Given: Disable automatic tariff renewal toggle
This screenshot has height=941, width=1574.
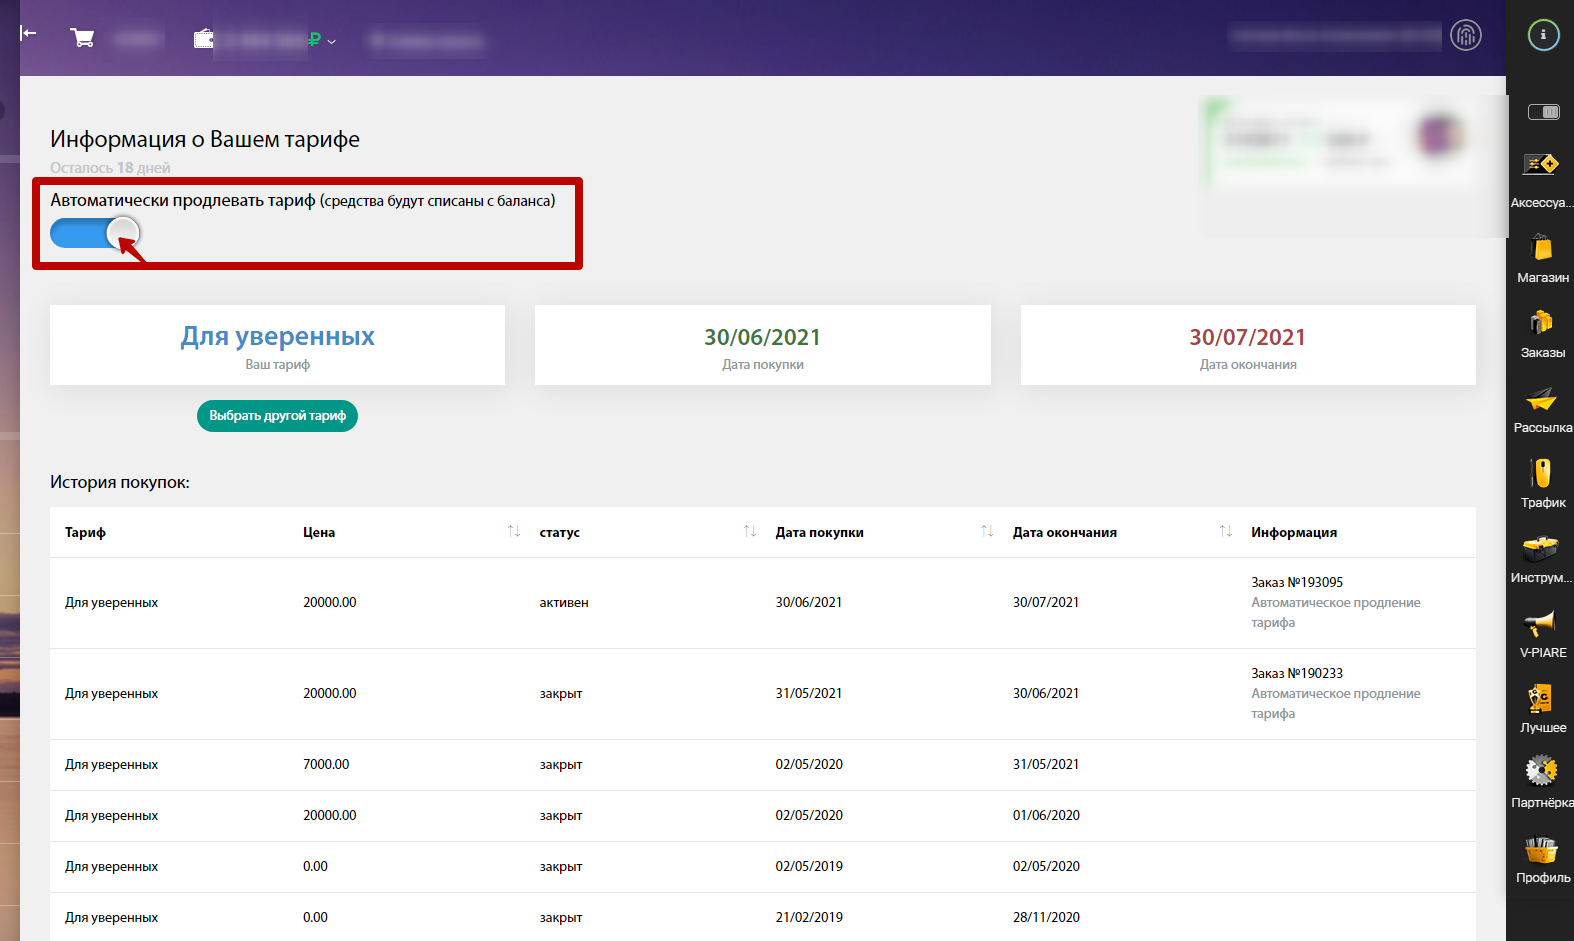Looking at the screenshot, I should [95, 233].
